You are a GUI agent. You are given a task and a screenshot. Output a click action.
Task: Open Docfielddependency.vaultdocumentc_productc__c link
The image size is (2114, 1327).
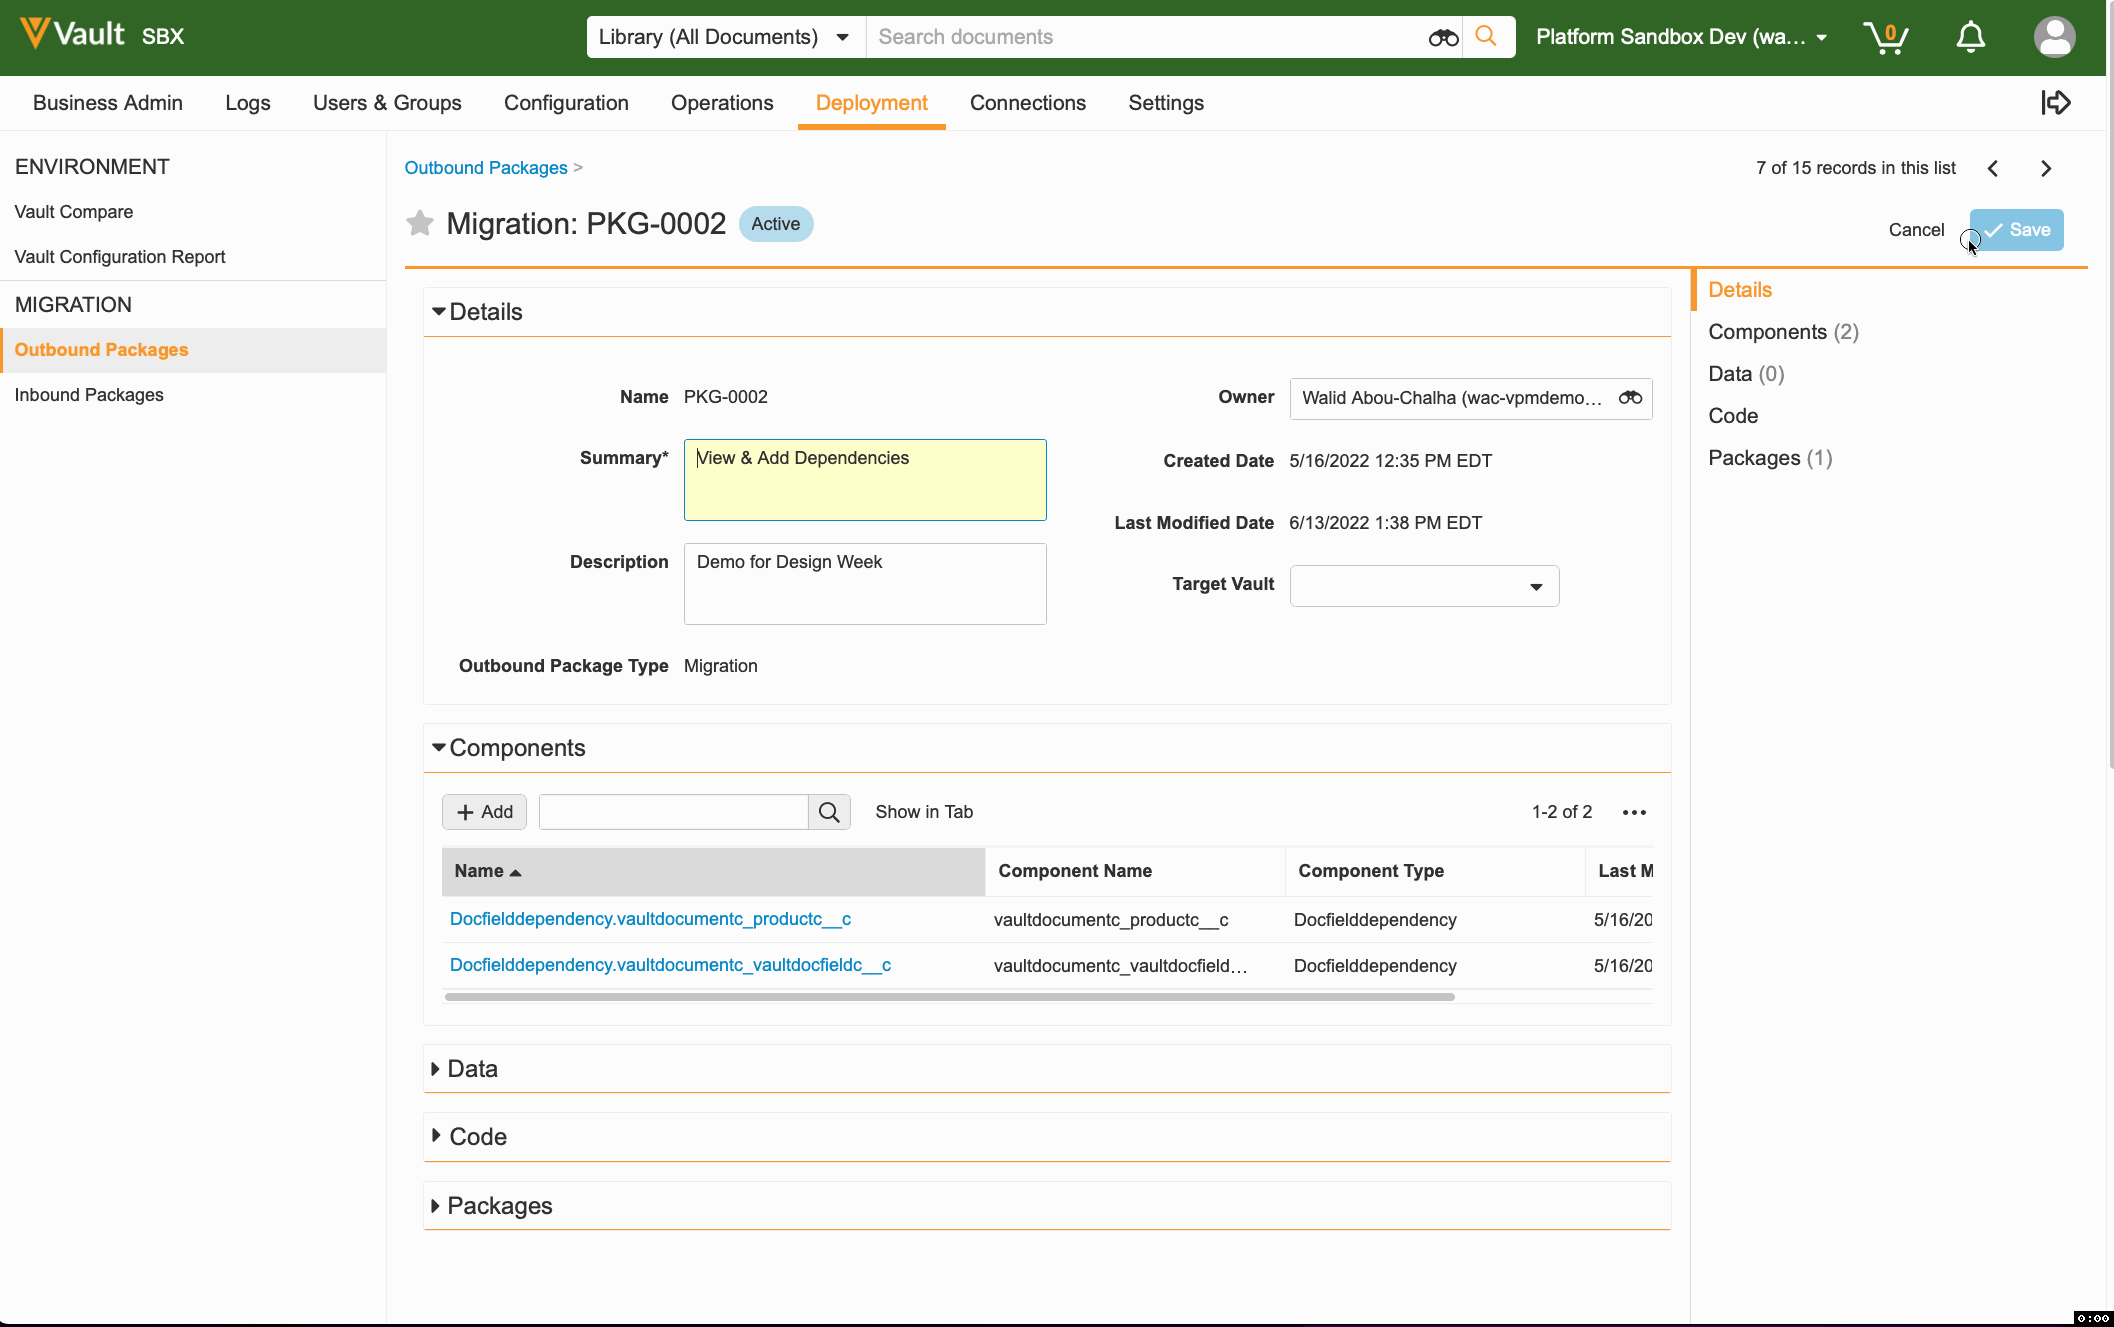650,919
